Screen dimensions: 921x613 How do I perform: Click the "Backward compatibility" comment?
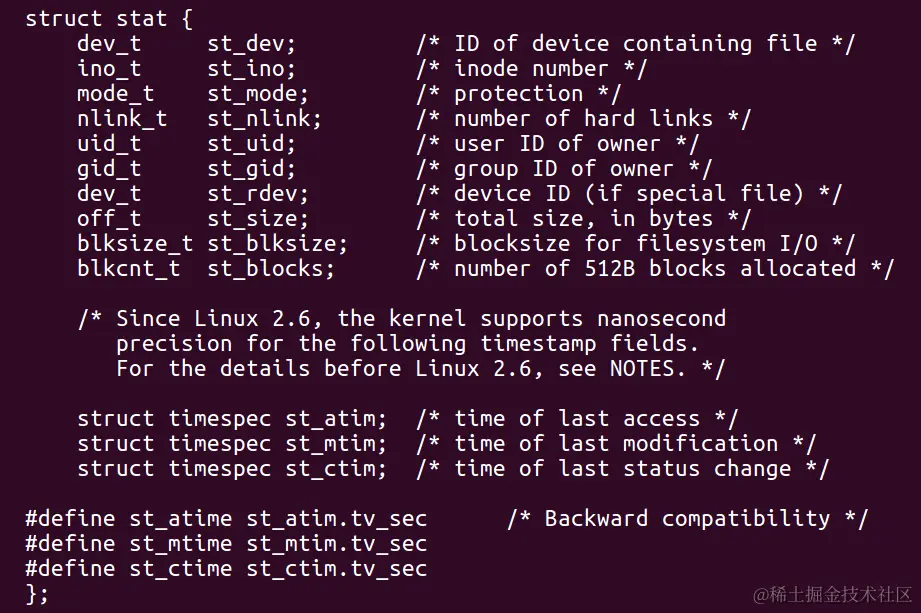[x=687, y=519]
